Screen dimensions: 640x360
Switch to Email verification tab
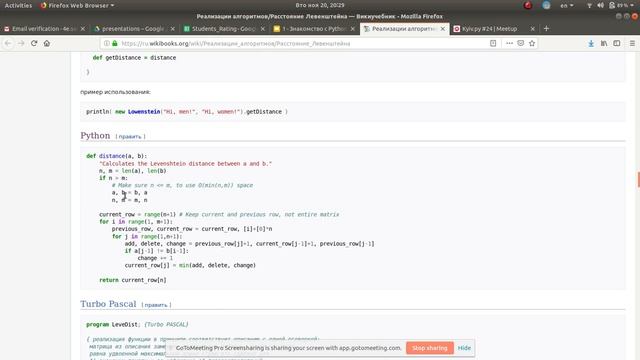click(45, 29)
